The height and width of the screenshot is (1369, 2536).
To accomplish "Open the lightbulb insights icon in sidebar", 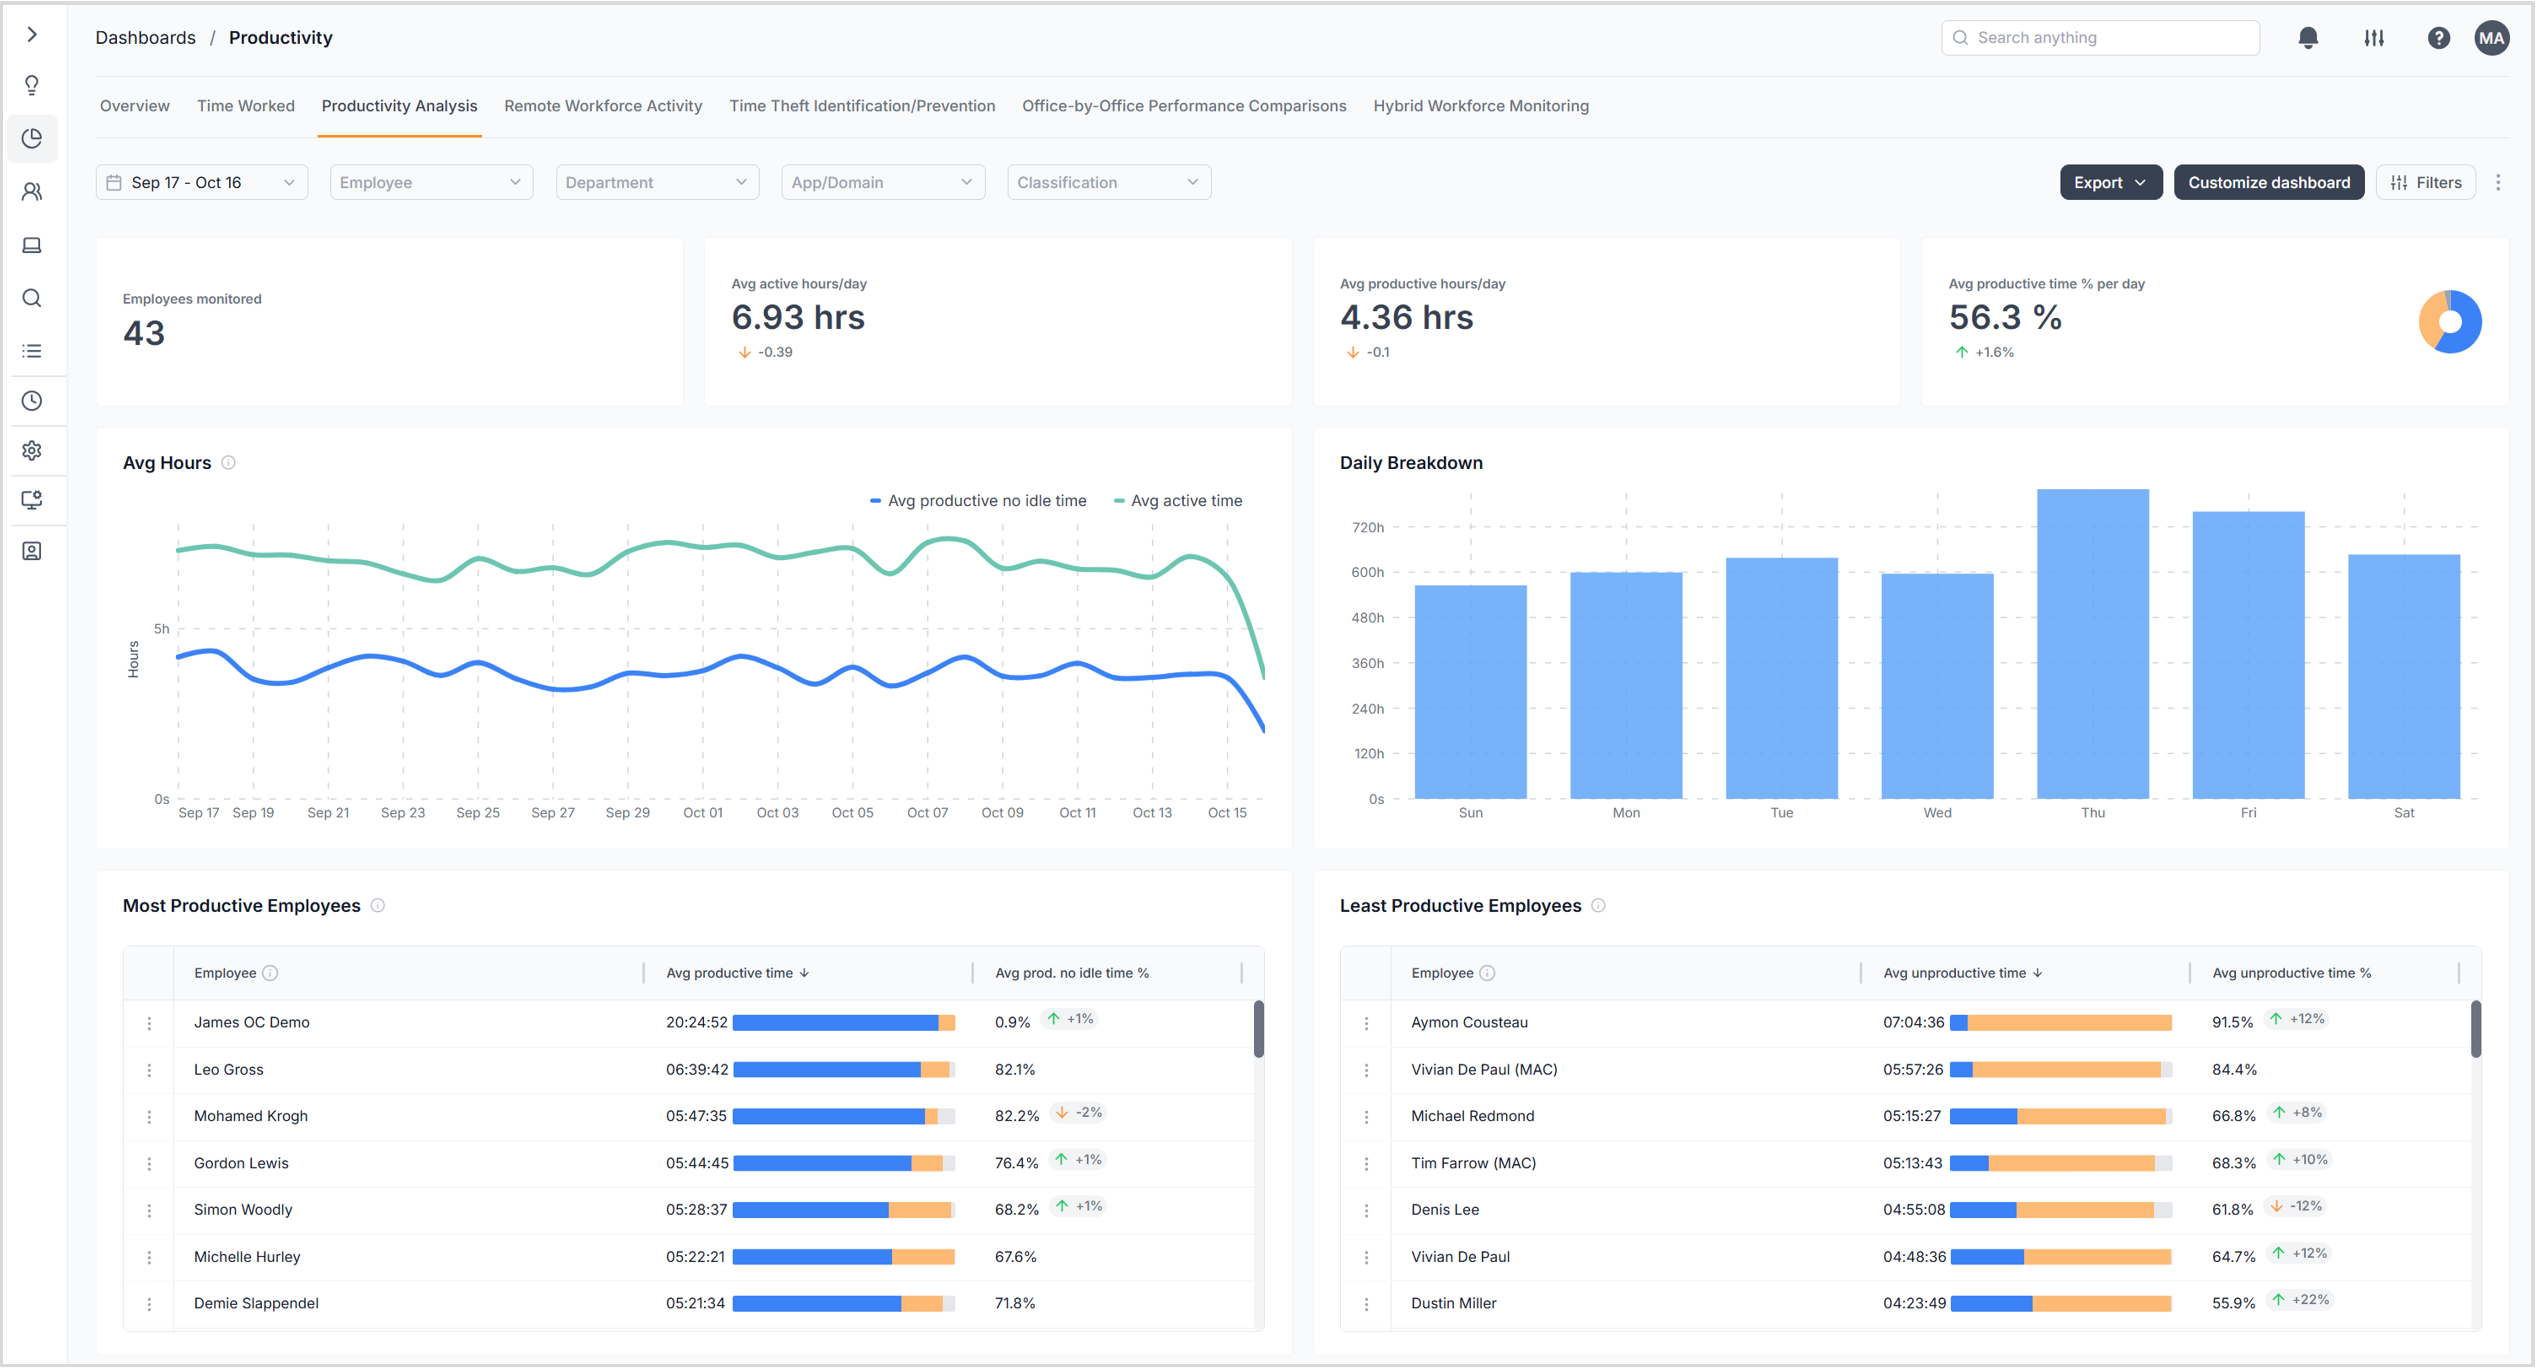I will click(32, 86).
